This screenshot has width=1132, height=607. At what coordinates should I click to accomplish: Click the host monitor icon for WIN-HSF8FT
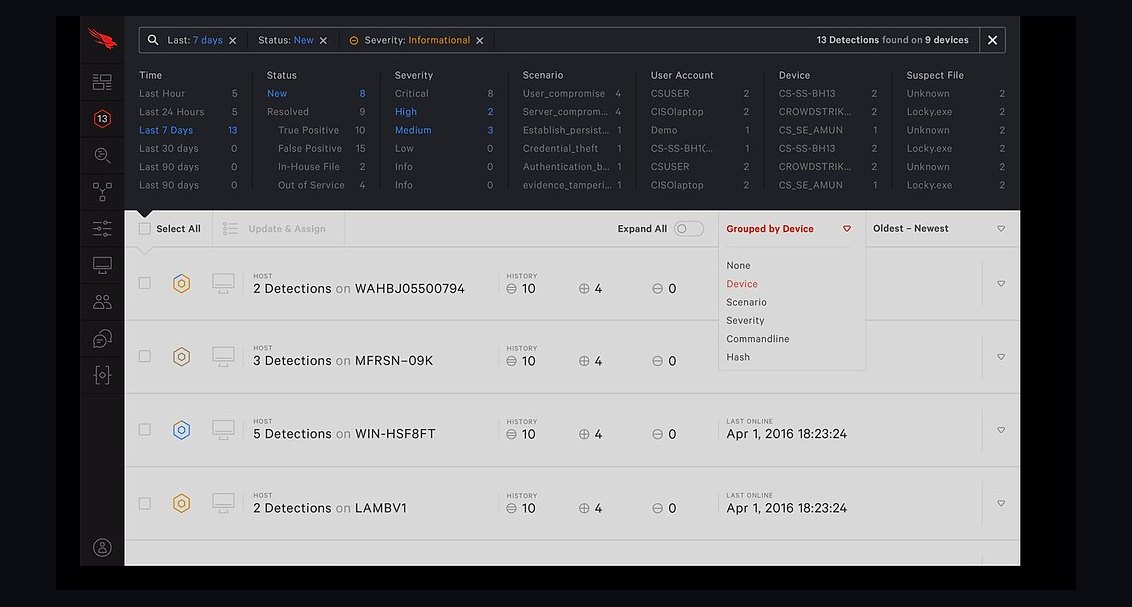tap(223, 429)
